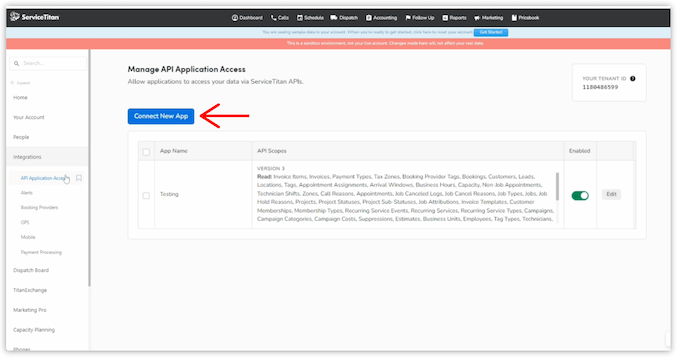Go to the Follow Up section
680x360 pixels.
(x=419, y=18)
